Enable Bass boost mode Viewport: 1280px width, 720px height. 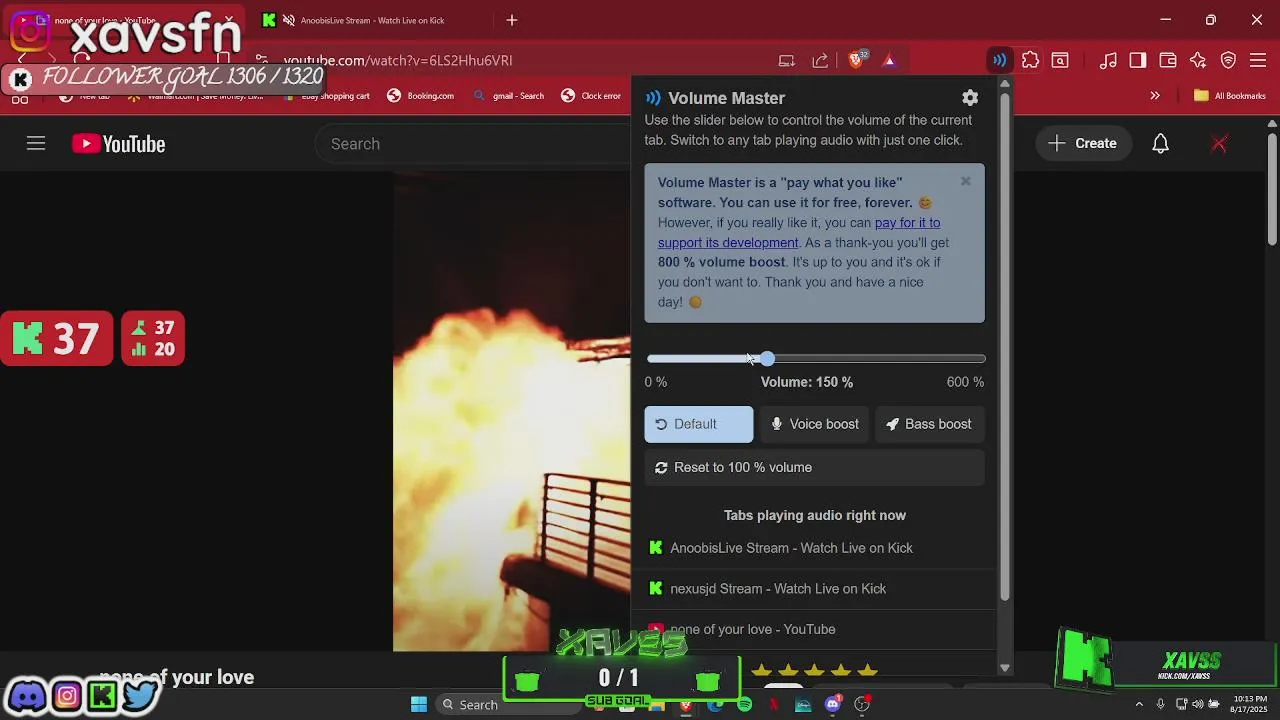coord(929,424)
